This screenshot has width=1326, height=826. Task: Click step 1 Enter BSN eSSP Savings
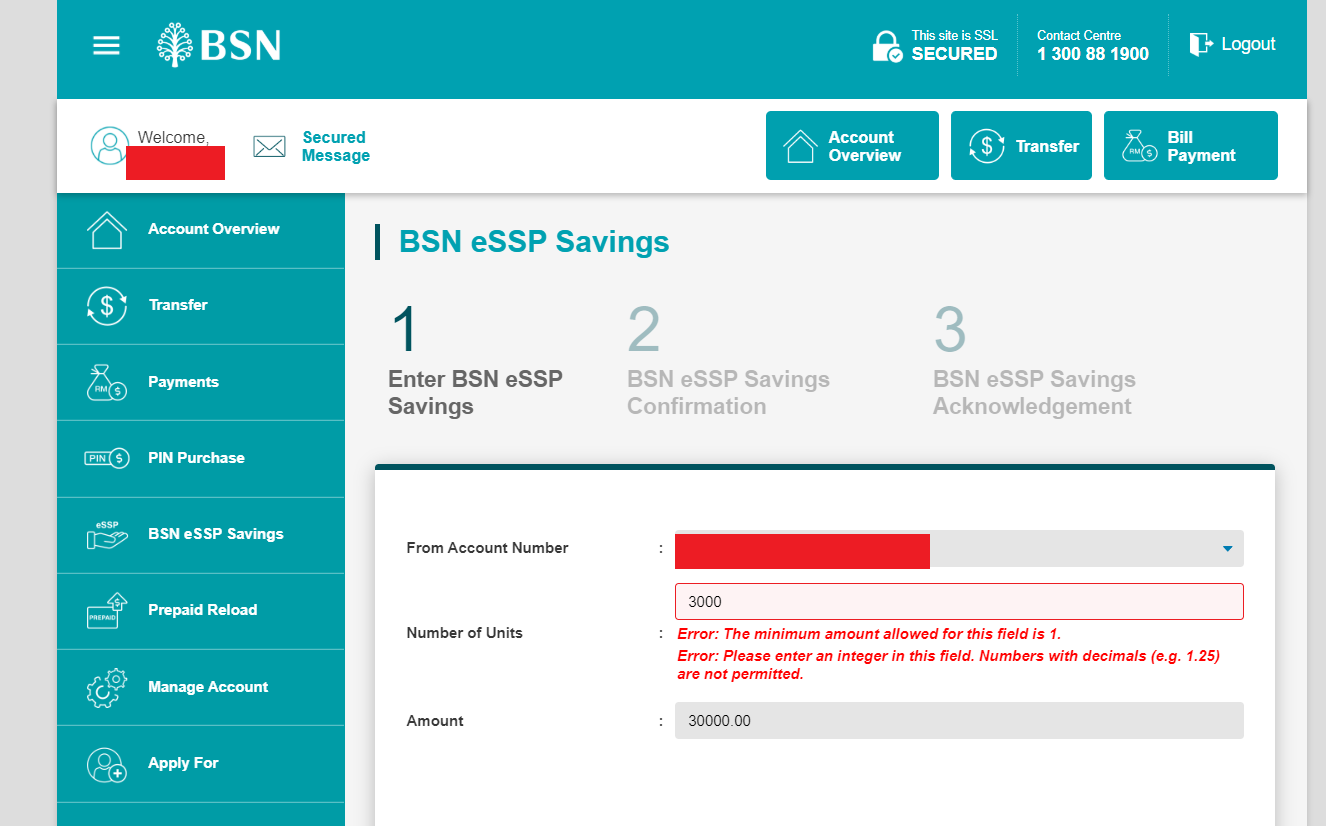475,360
